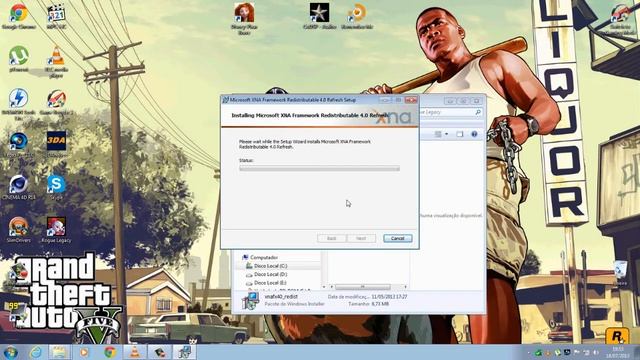Viewport: 640px width, 360px height.
Task: Open CINEMA 4D desktop shortcut
Action: coord(19,188)
